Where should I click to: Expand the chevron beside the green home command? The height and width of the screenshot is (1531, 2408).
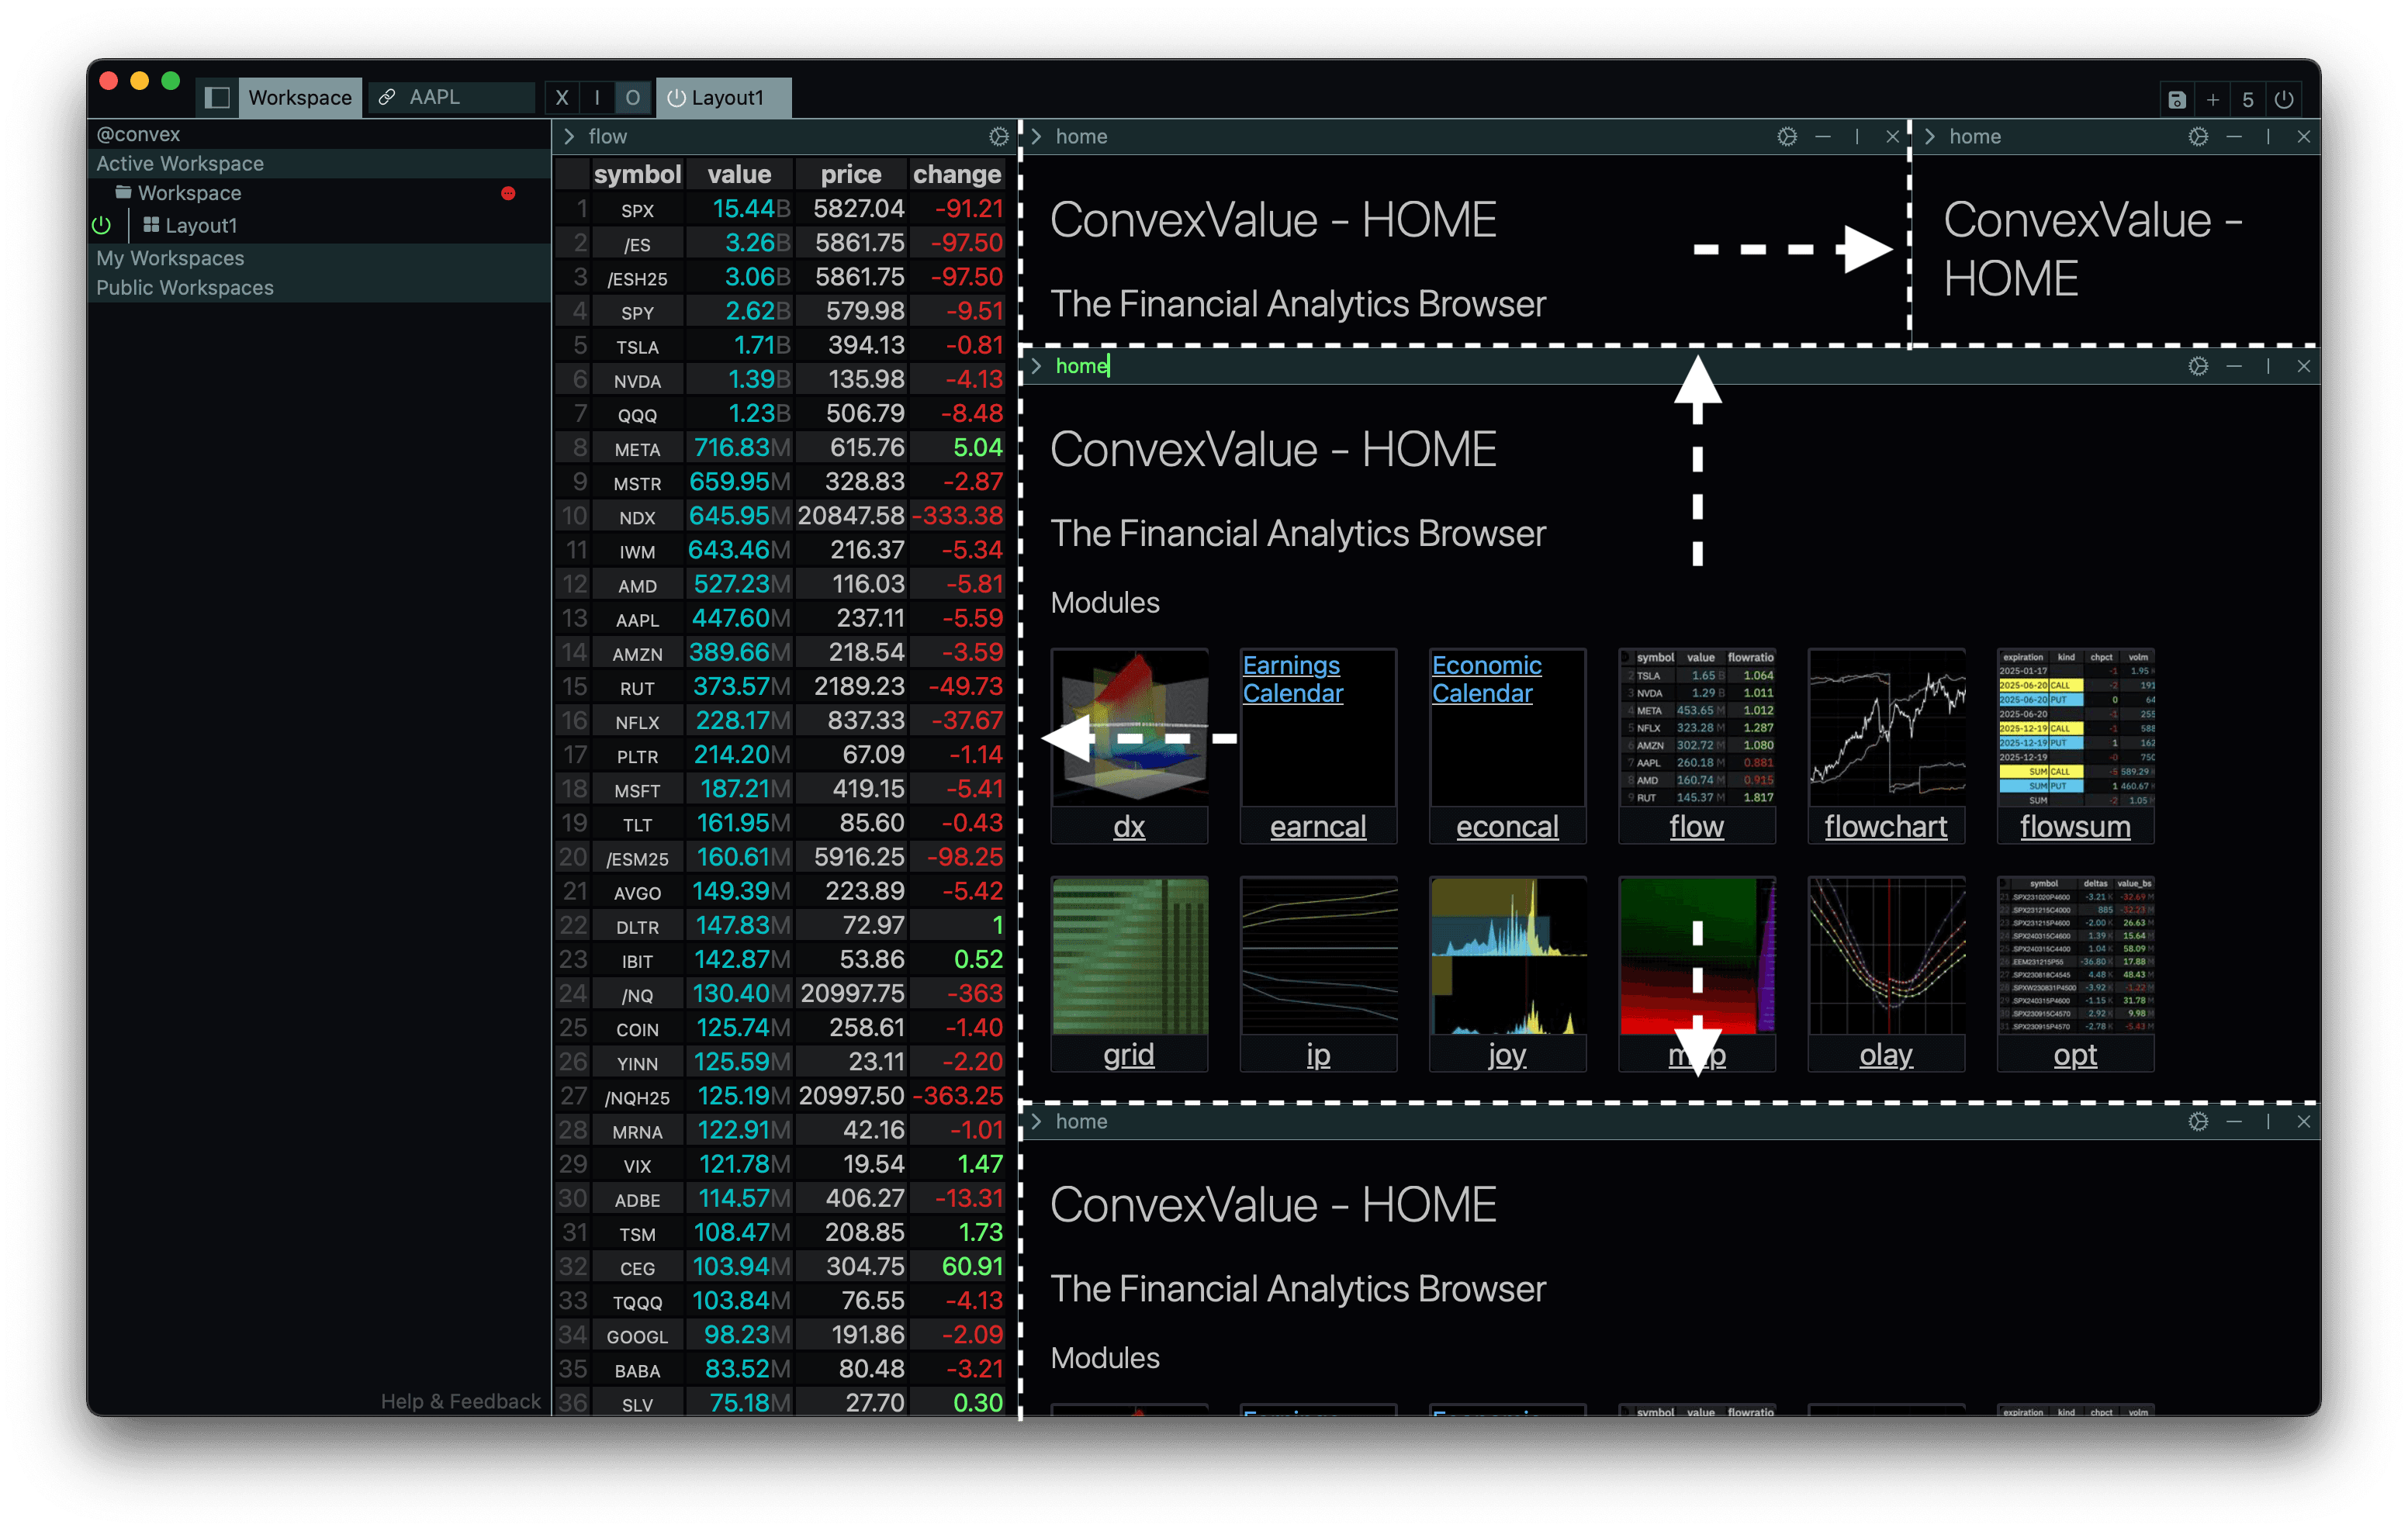tap(1037, 366)
